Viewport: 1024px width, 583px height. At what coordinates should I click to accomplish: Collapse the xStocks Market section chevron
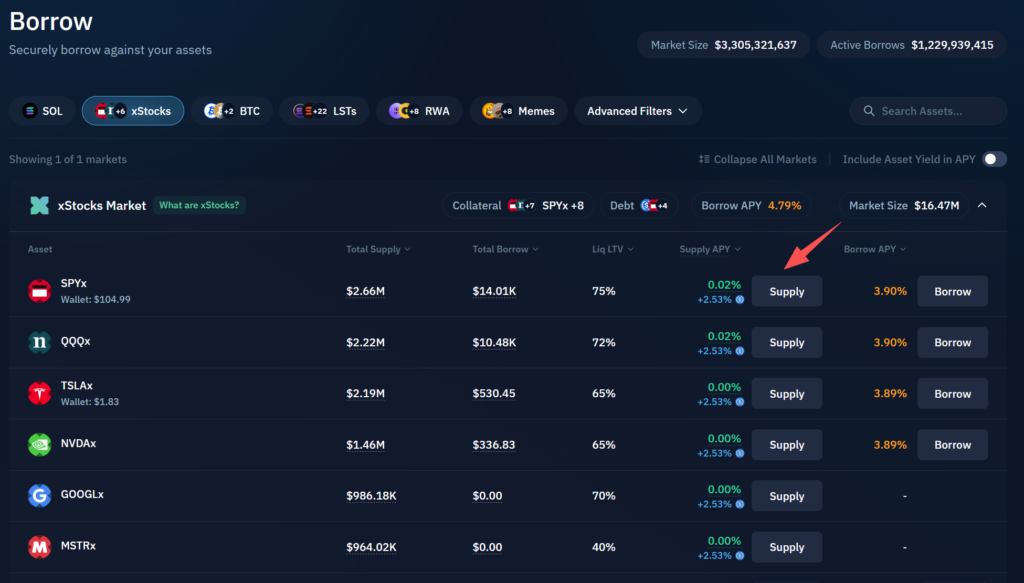click(x=982, y=206)
